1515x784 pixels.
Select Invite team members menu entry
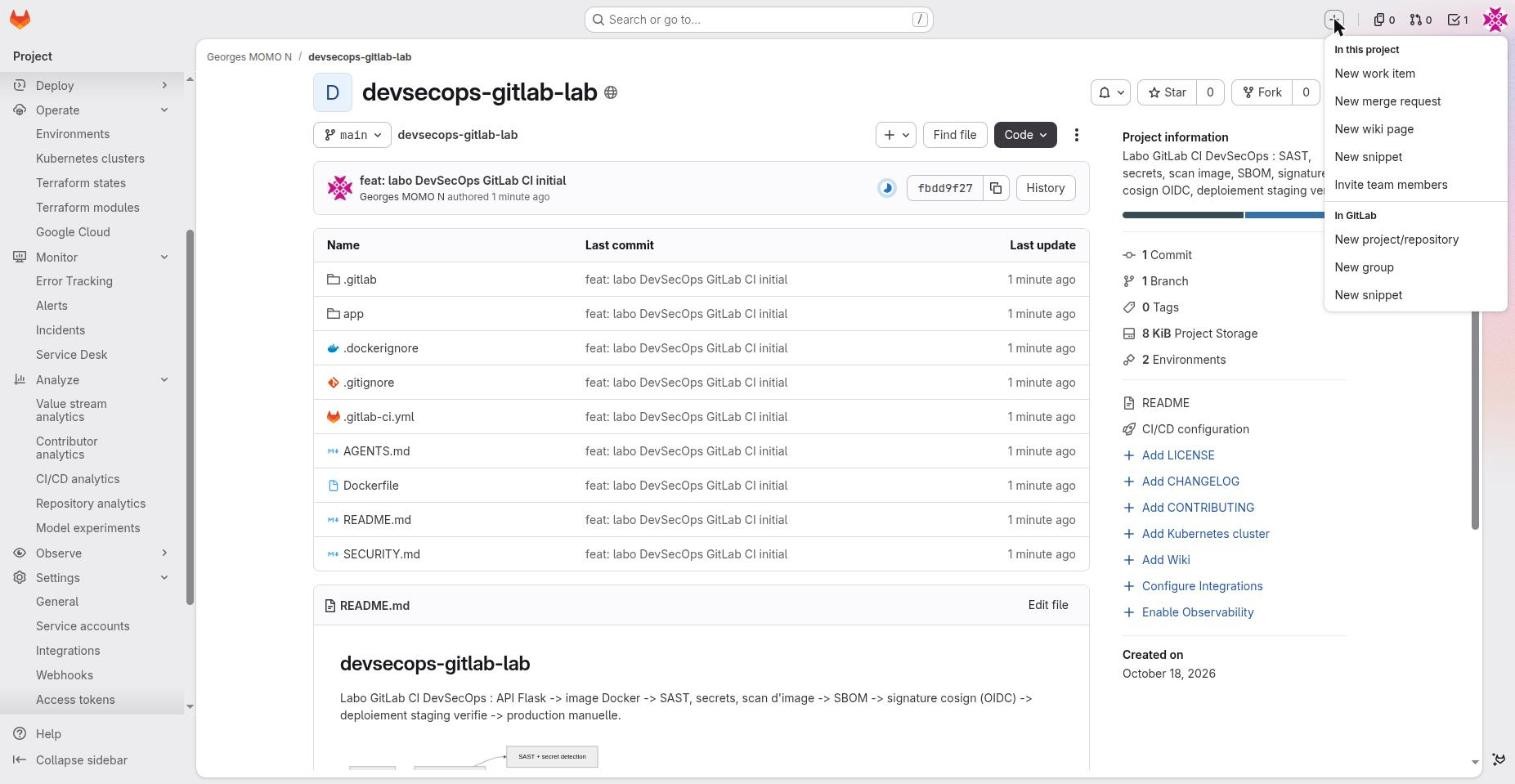[1415, 185]
